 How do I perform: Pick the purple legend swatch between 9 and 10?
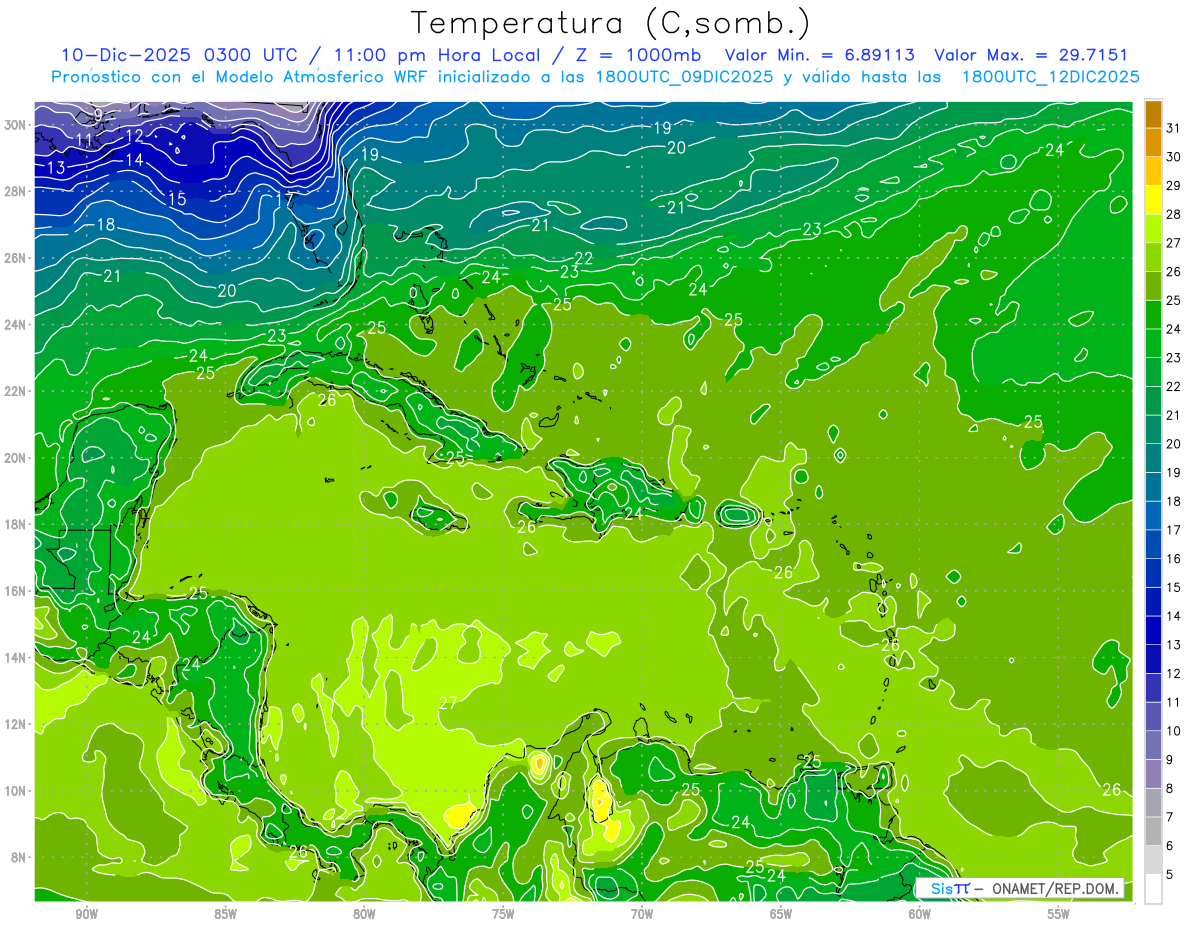1153,745
